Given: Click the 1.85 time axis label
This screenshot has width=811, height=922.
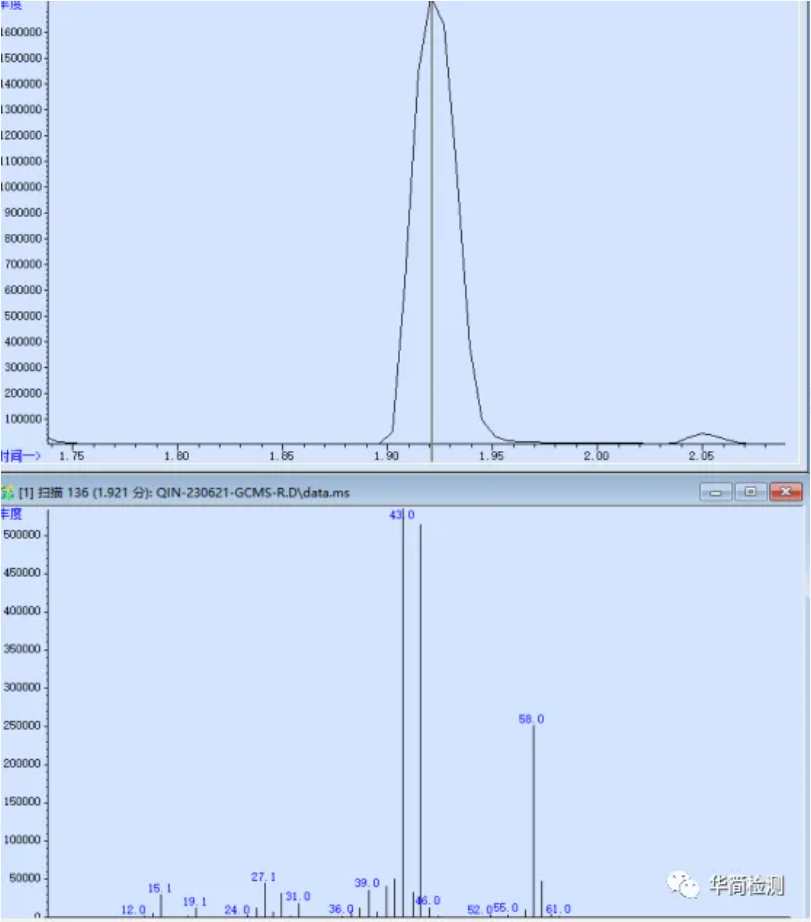Looking at the screenshot, I should click(x=281, y=456).
